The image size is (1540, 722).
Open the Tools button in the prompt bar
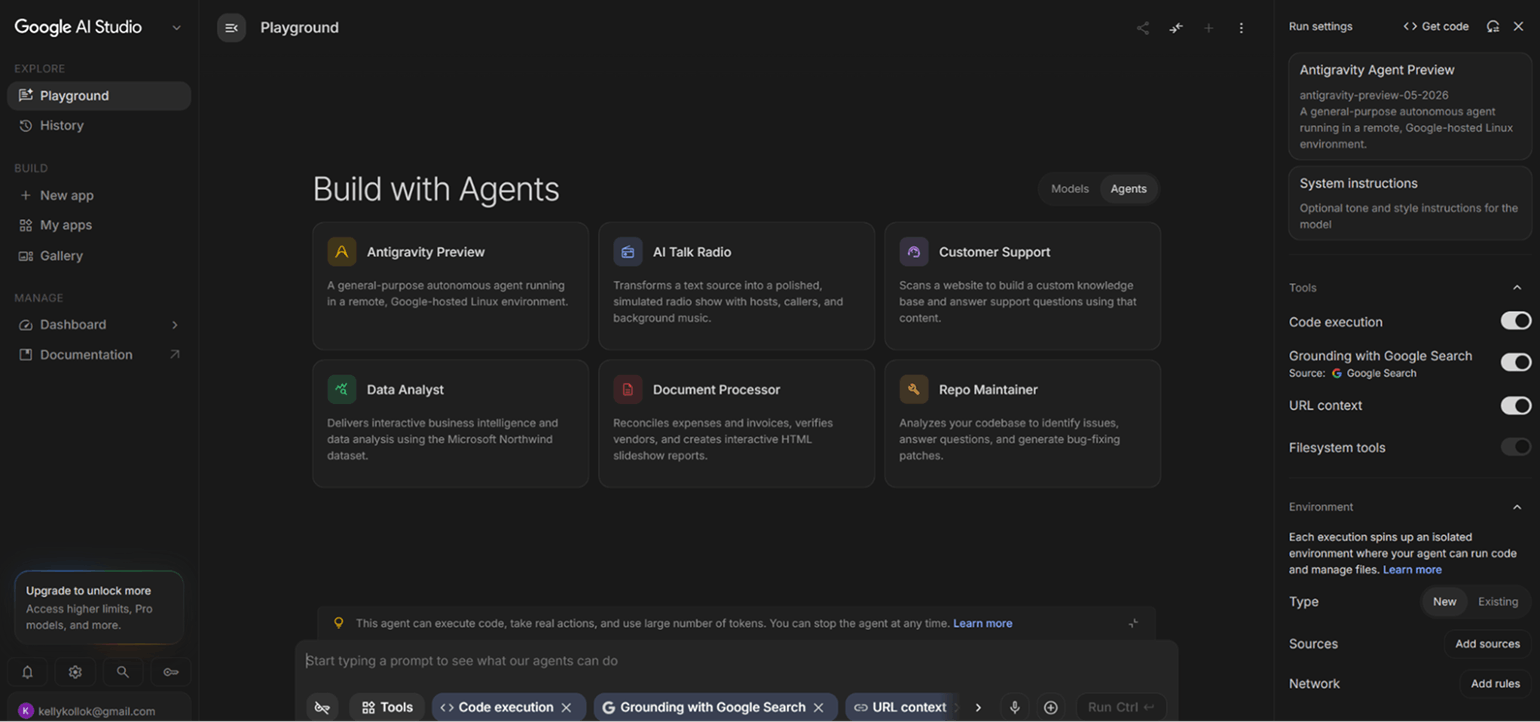(x=387, y=707)
